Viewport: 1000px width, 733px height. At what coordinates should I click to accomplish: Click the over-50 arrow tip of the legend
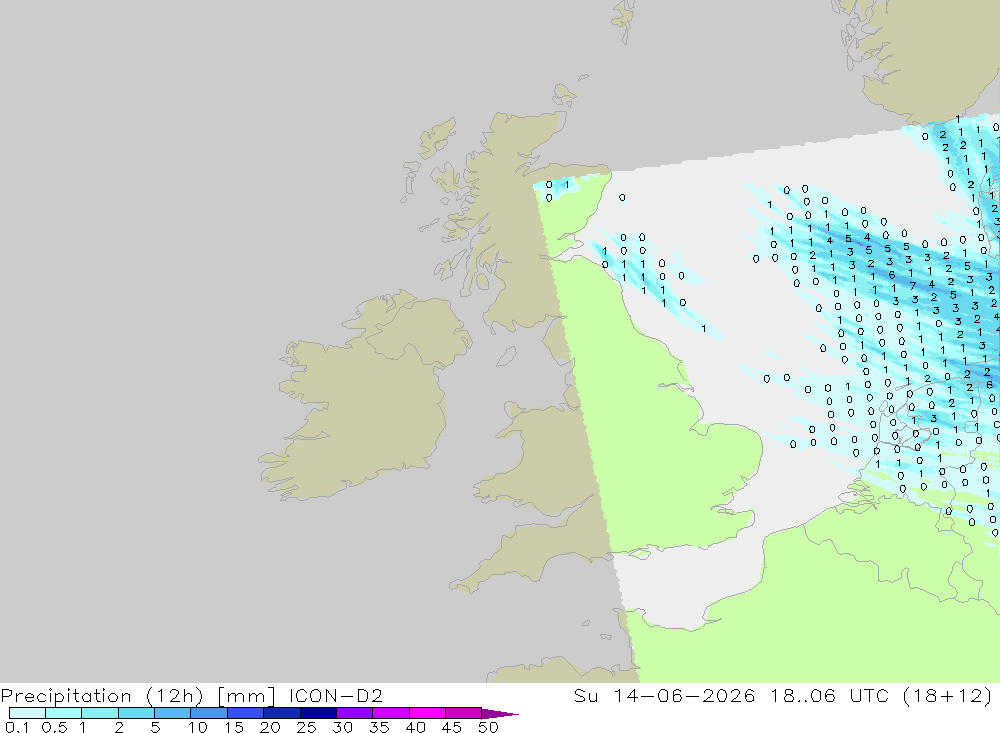(x=501, y=714)
